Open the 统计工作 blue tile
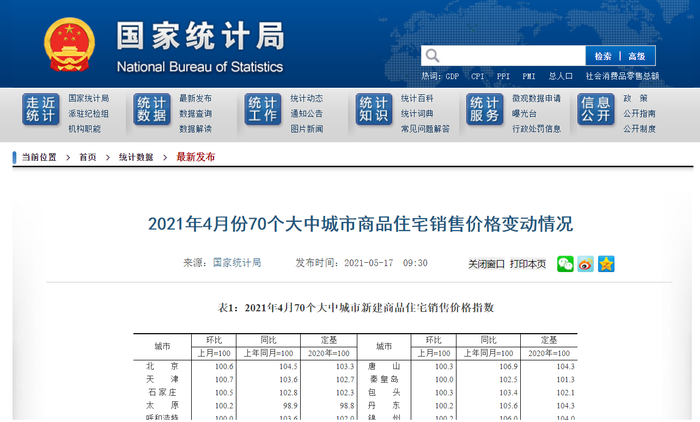Image resolution: width=700 pixels, height=422 pixels. 262,109
